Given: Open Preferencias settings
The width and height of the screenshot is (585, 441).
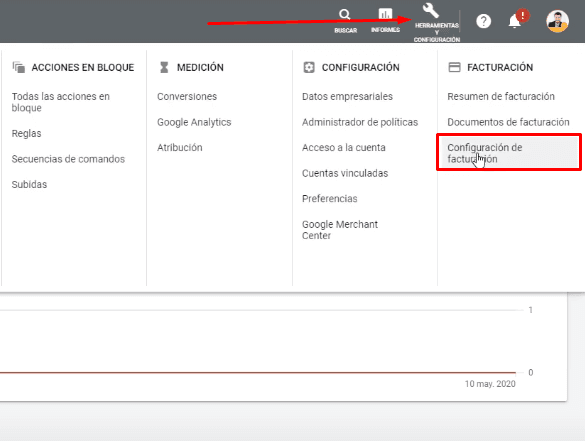Looking at the screenshot, I should click(330, 198).
